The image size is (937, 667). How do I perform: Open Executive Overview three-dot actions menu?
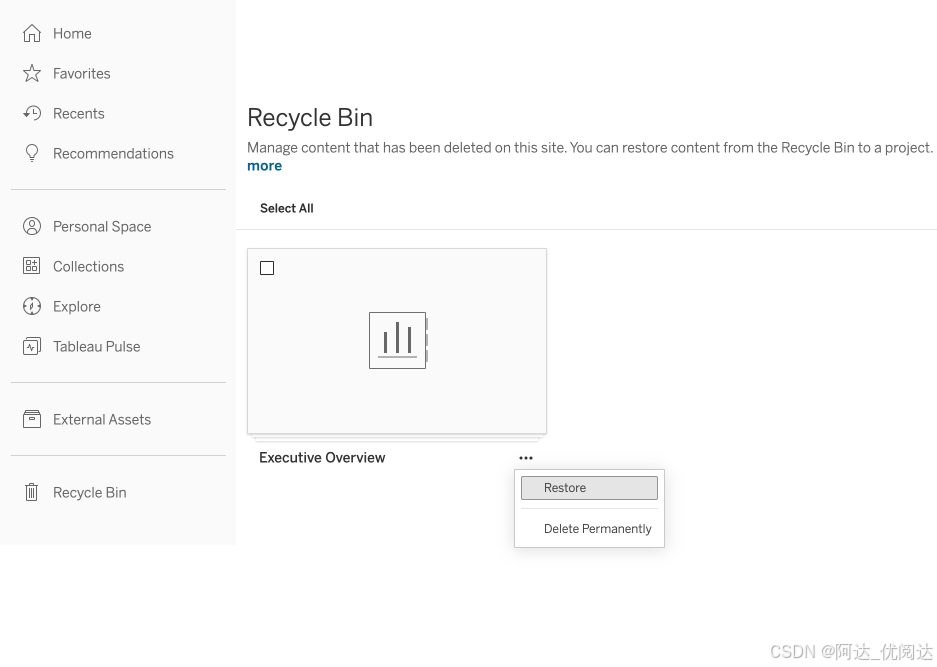526,458
